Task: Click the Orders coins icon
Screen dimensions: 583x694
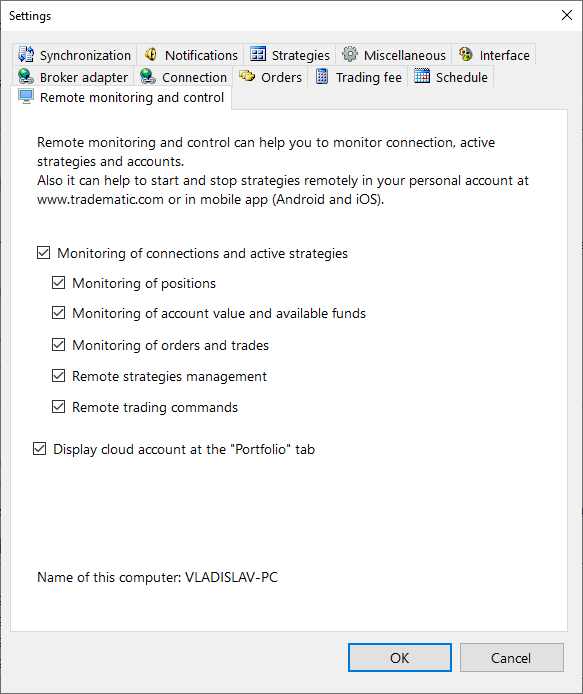Action: point(247,76)
